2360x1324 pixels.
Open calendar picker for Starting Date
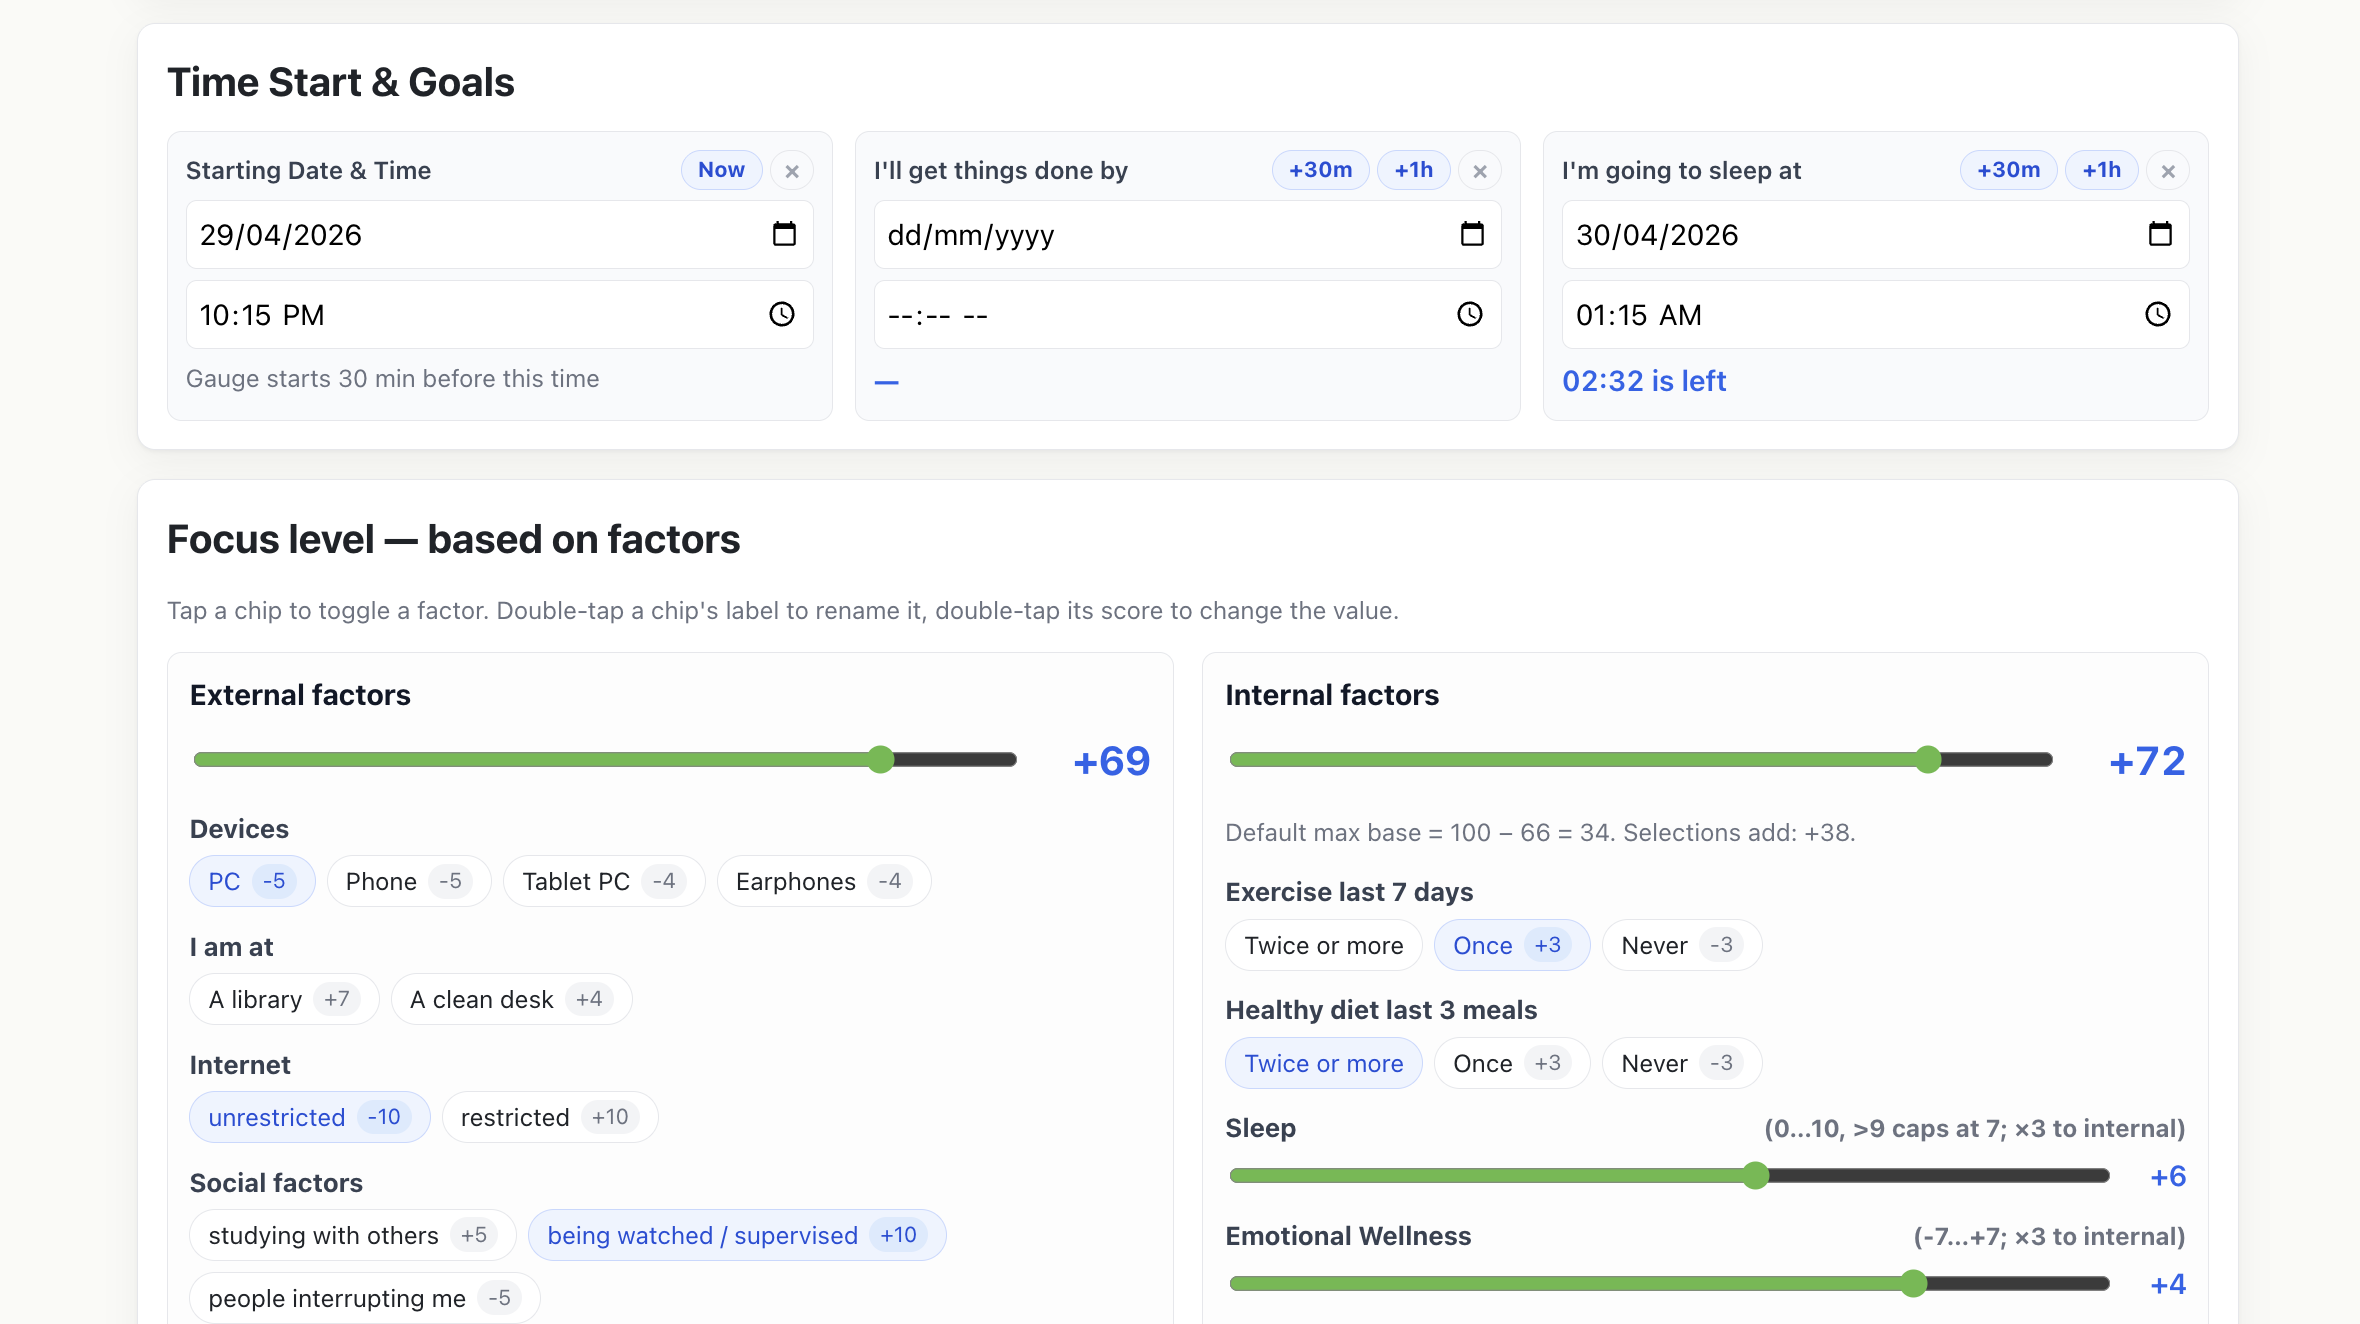click(x=784, y=234)
